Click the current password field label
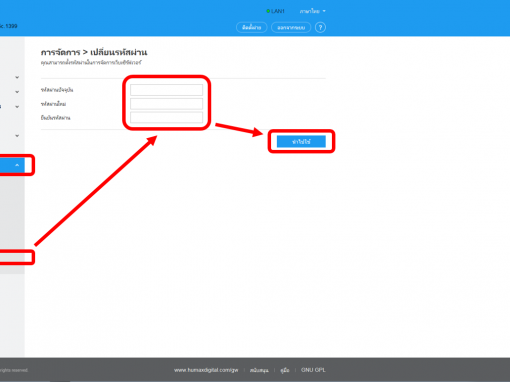Screen dimensions: 510x382 click(x=57, y=90)
